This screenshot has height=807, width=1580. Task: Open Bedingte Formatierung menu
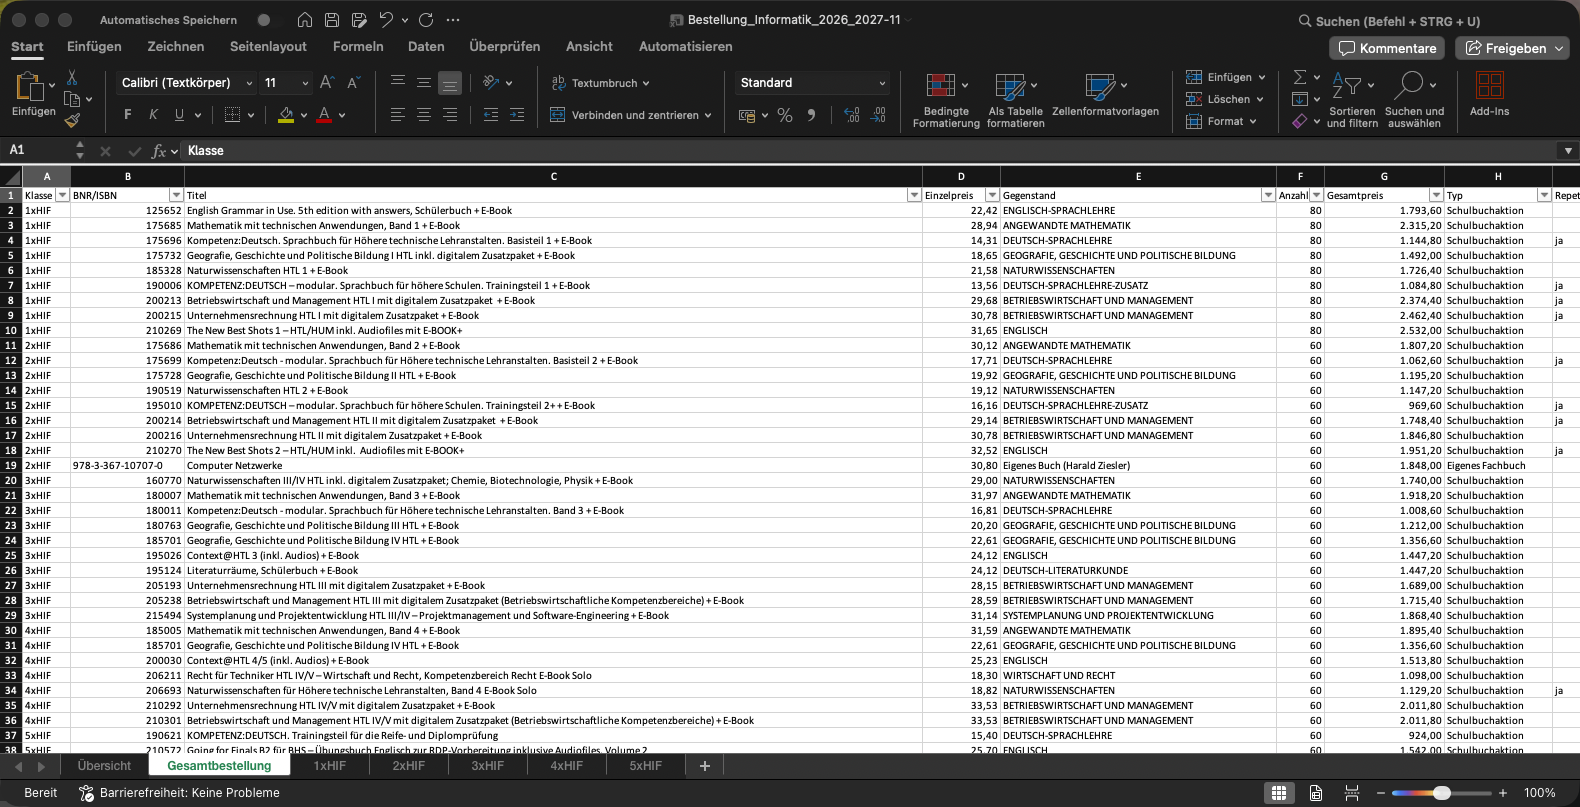[x=946, y=100]
